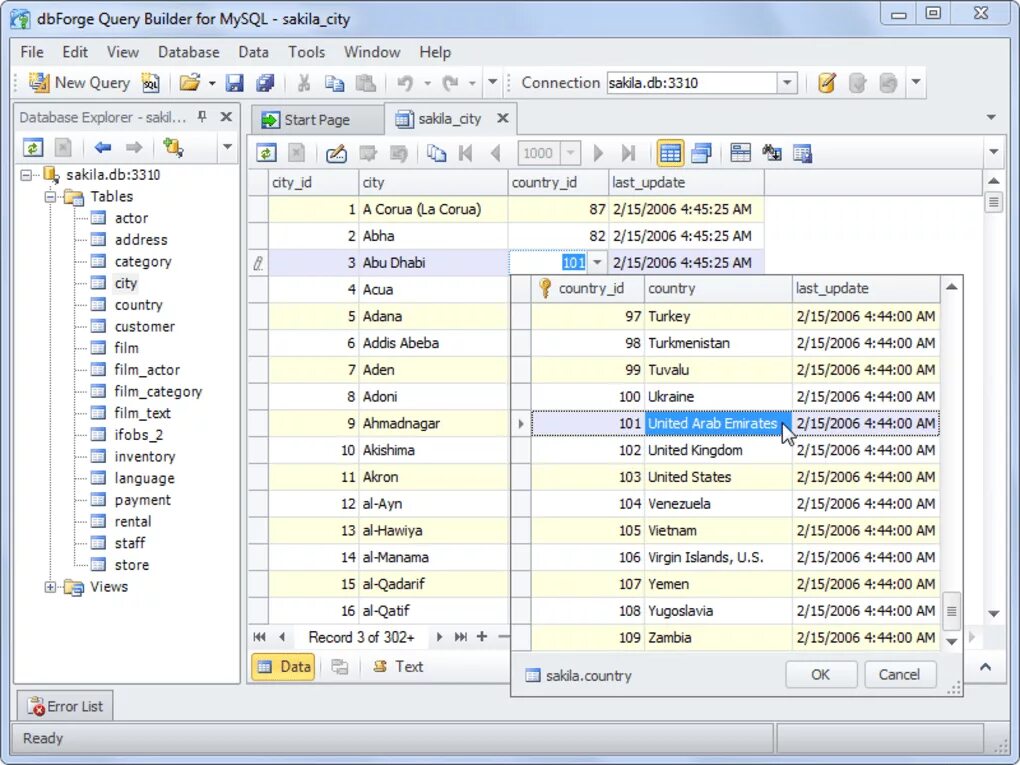
Task: Click the back arrow in Database Explorer
Action: coord(102,148)
